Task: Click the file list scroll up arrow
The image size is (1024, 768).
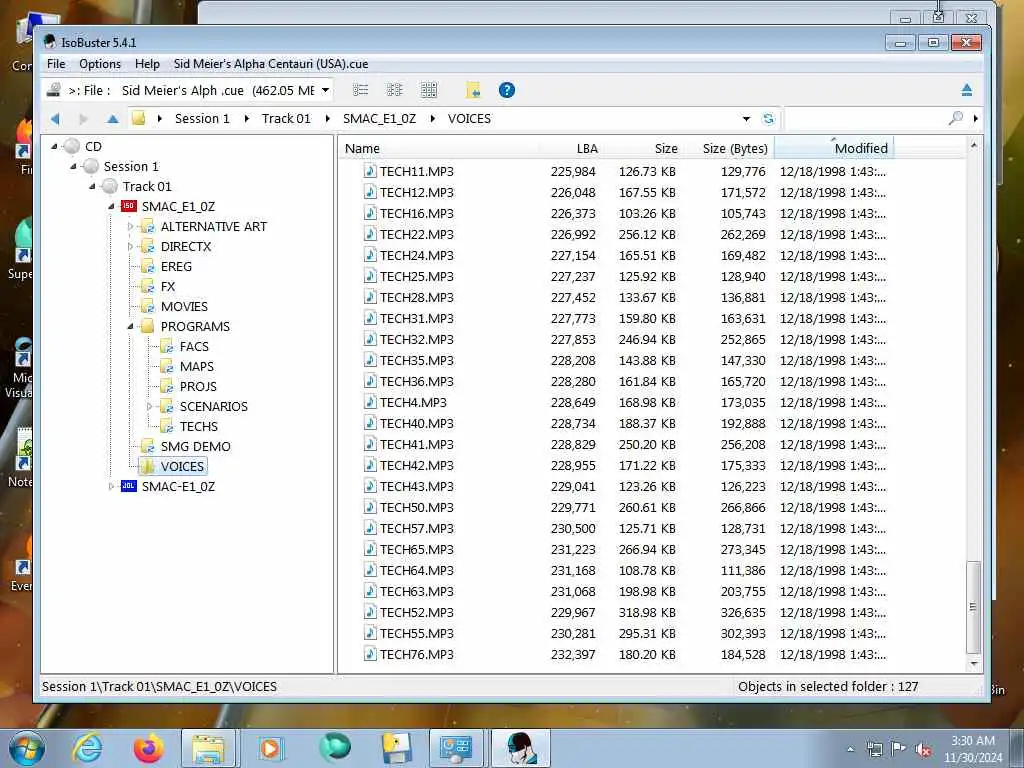Action: coord(974,146)
